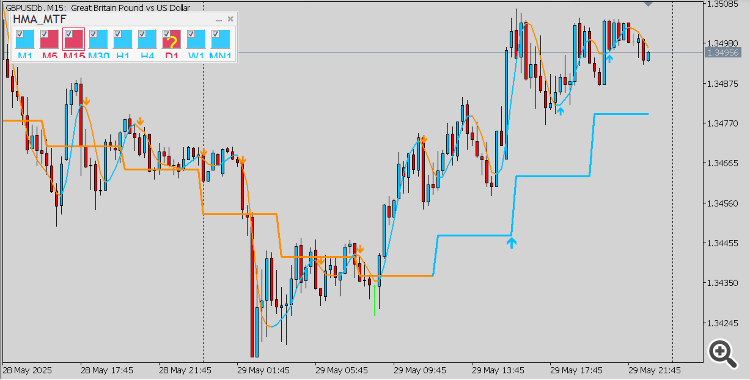The width and height of the screenshot is (750, 380).
Task: Click the 1.34770 price axis label
Action: click(x=723, y=123)
